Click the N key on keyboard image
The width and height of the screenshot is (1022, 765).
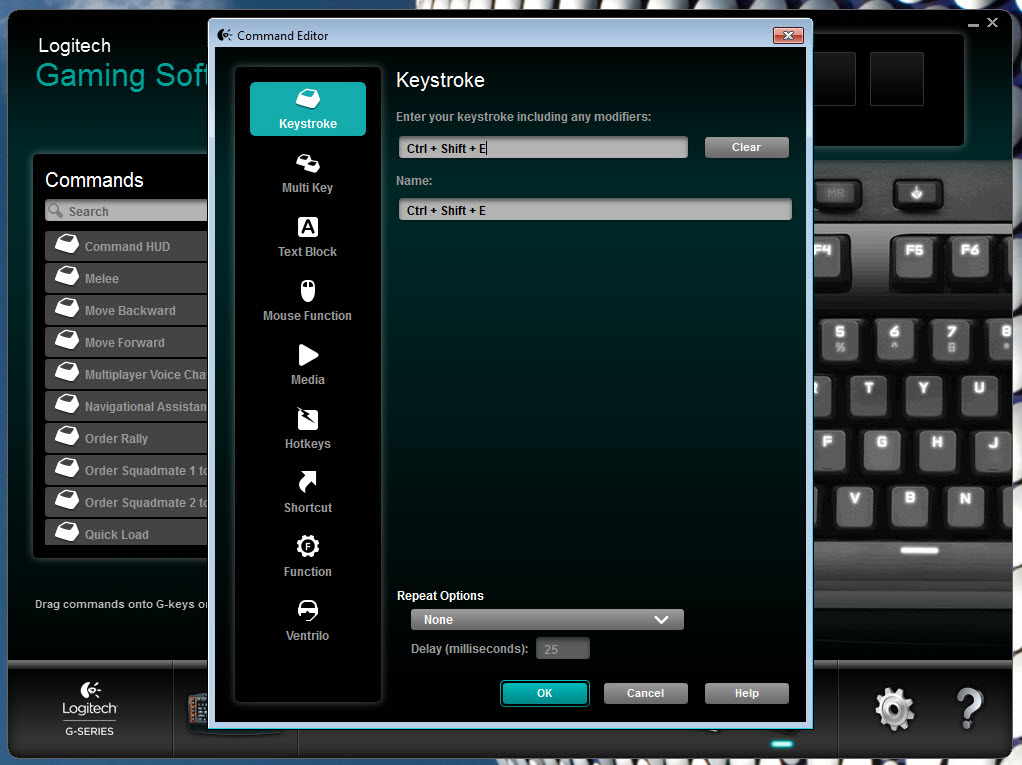pos(965,505)
